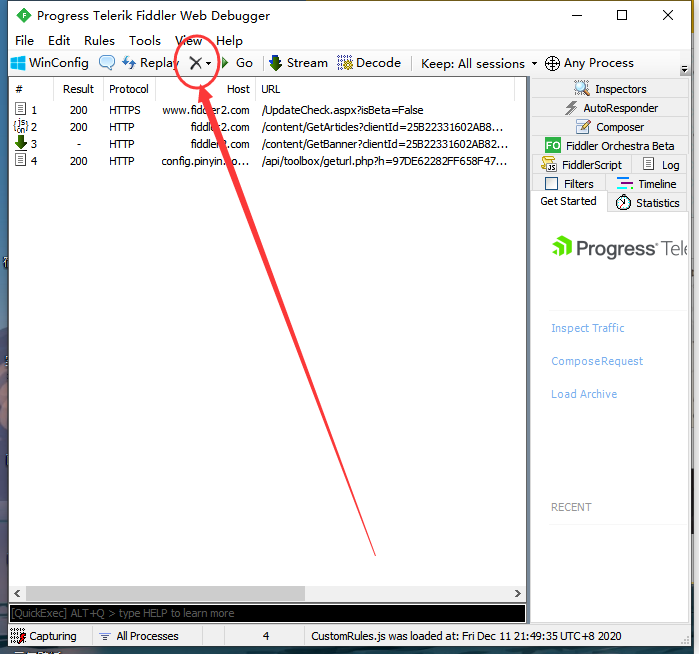
Task: Open the Composer tab
Action: 609,127
